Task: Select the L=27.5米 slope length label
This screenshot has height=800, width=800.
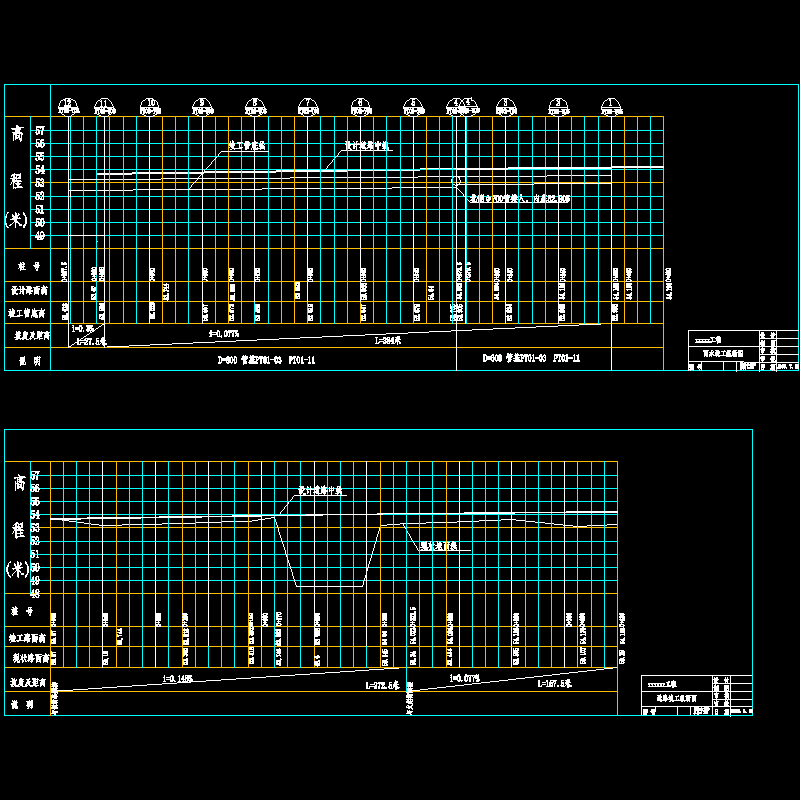Action: pos(91,341)
